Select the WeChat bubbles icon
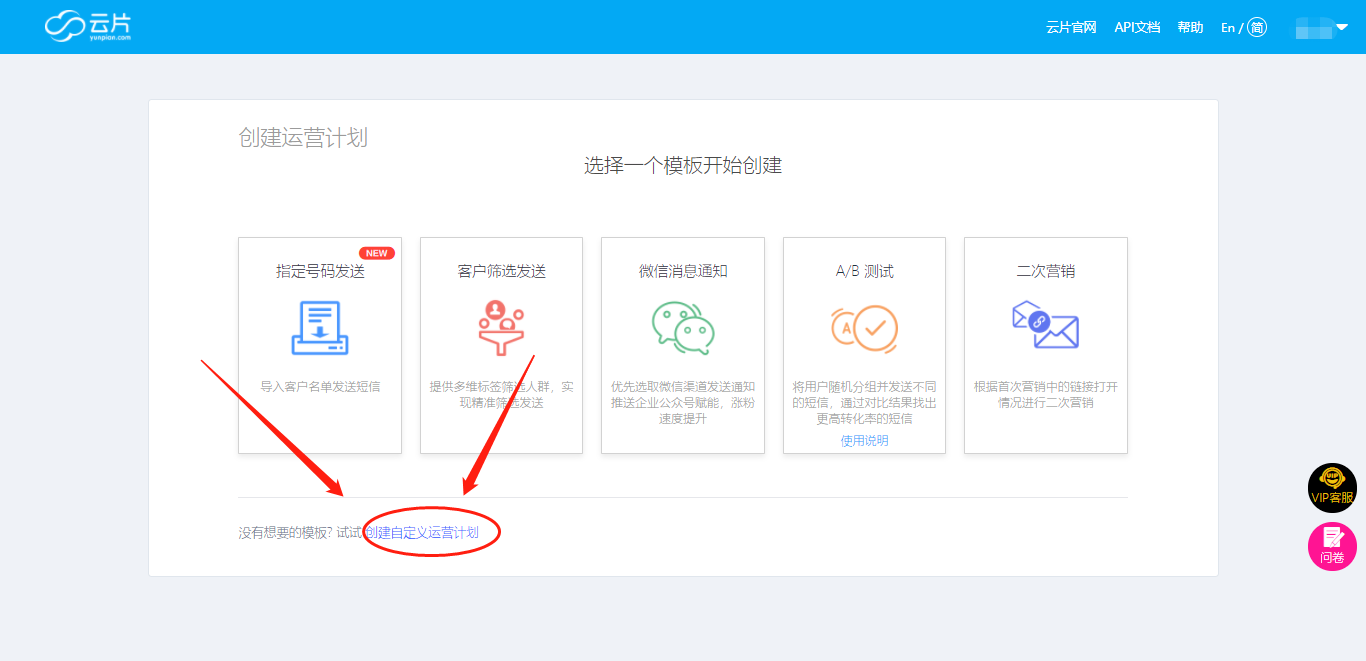This screenshot has width=1366, height=661. pyautogui.click(x=683, y=327)
